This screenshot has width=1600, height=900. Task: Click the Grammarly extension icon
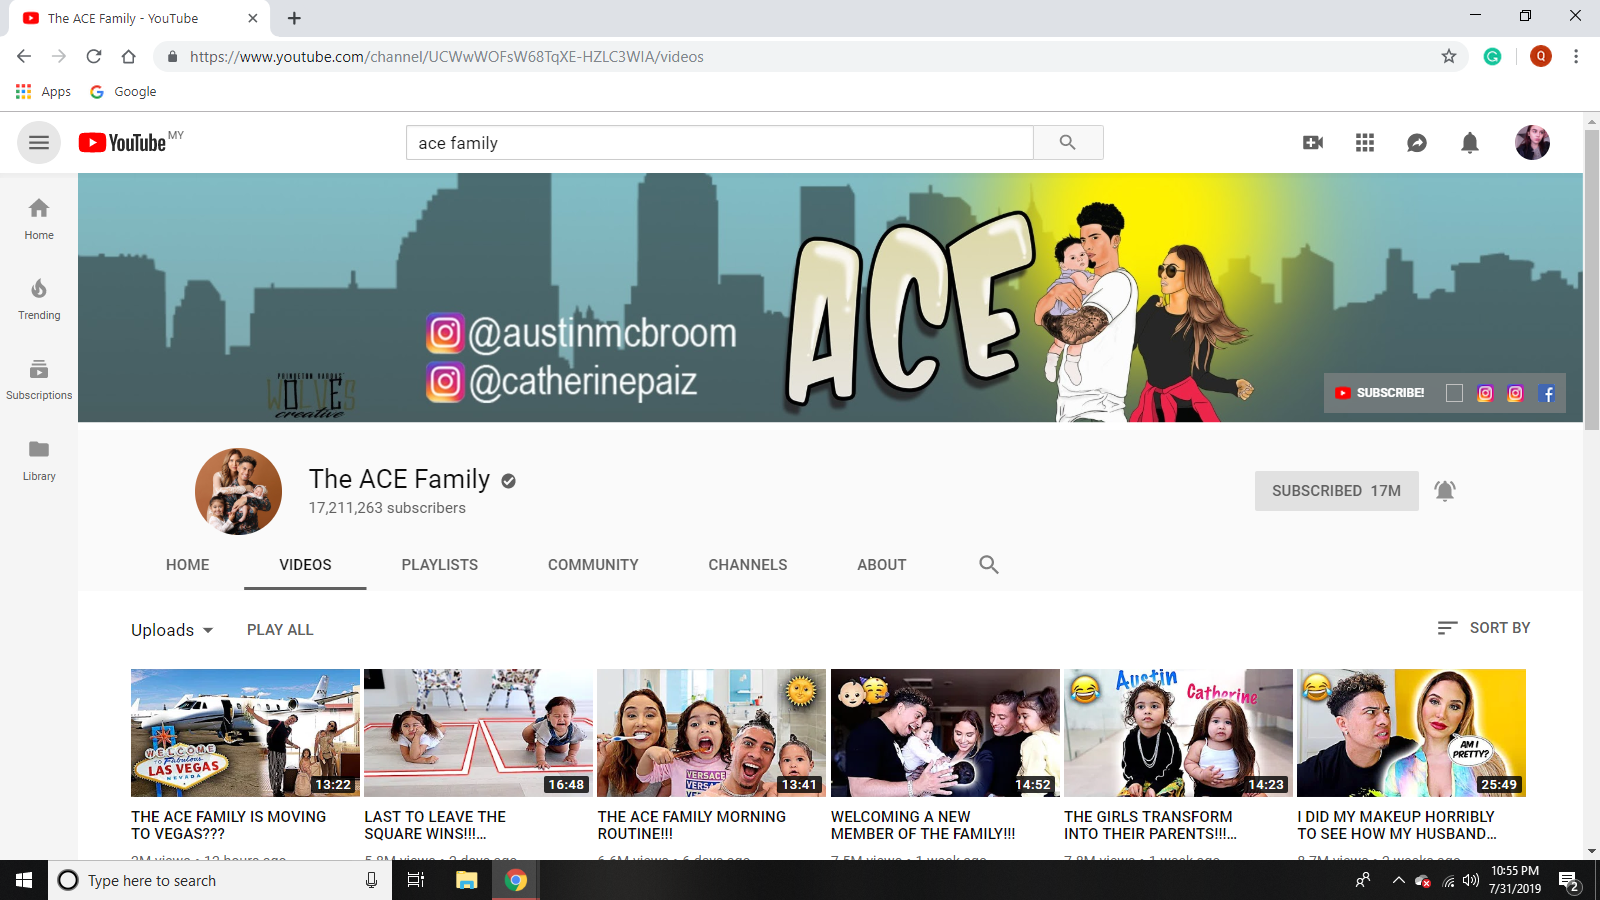[1493, 57]
